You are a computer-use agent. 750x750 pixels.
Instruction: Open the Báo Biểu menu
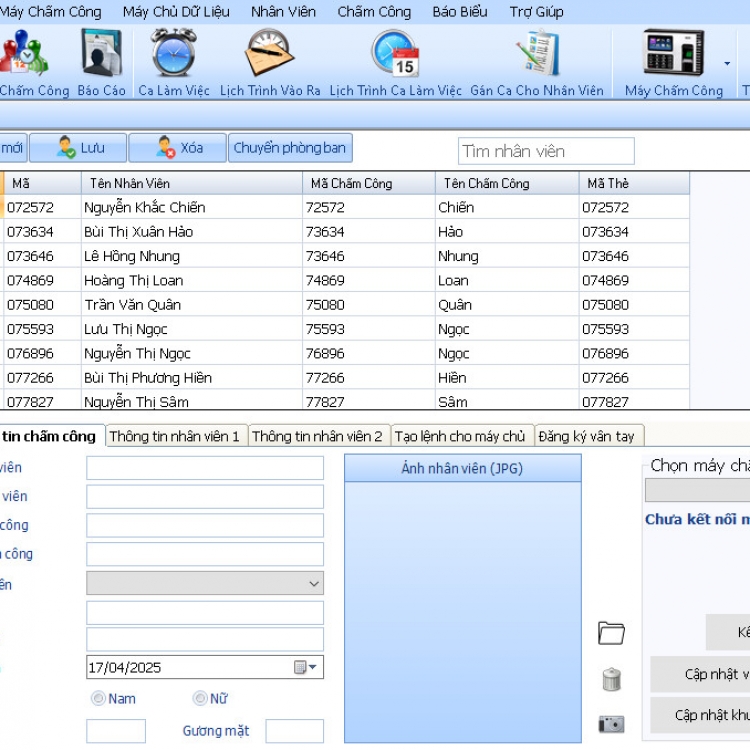(460, 12)
